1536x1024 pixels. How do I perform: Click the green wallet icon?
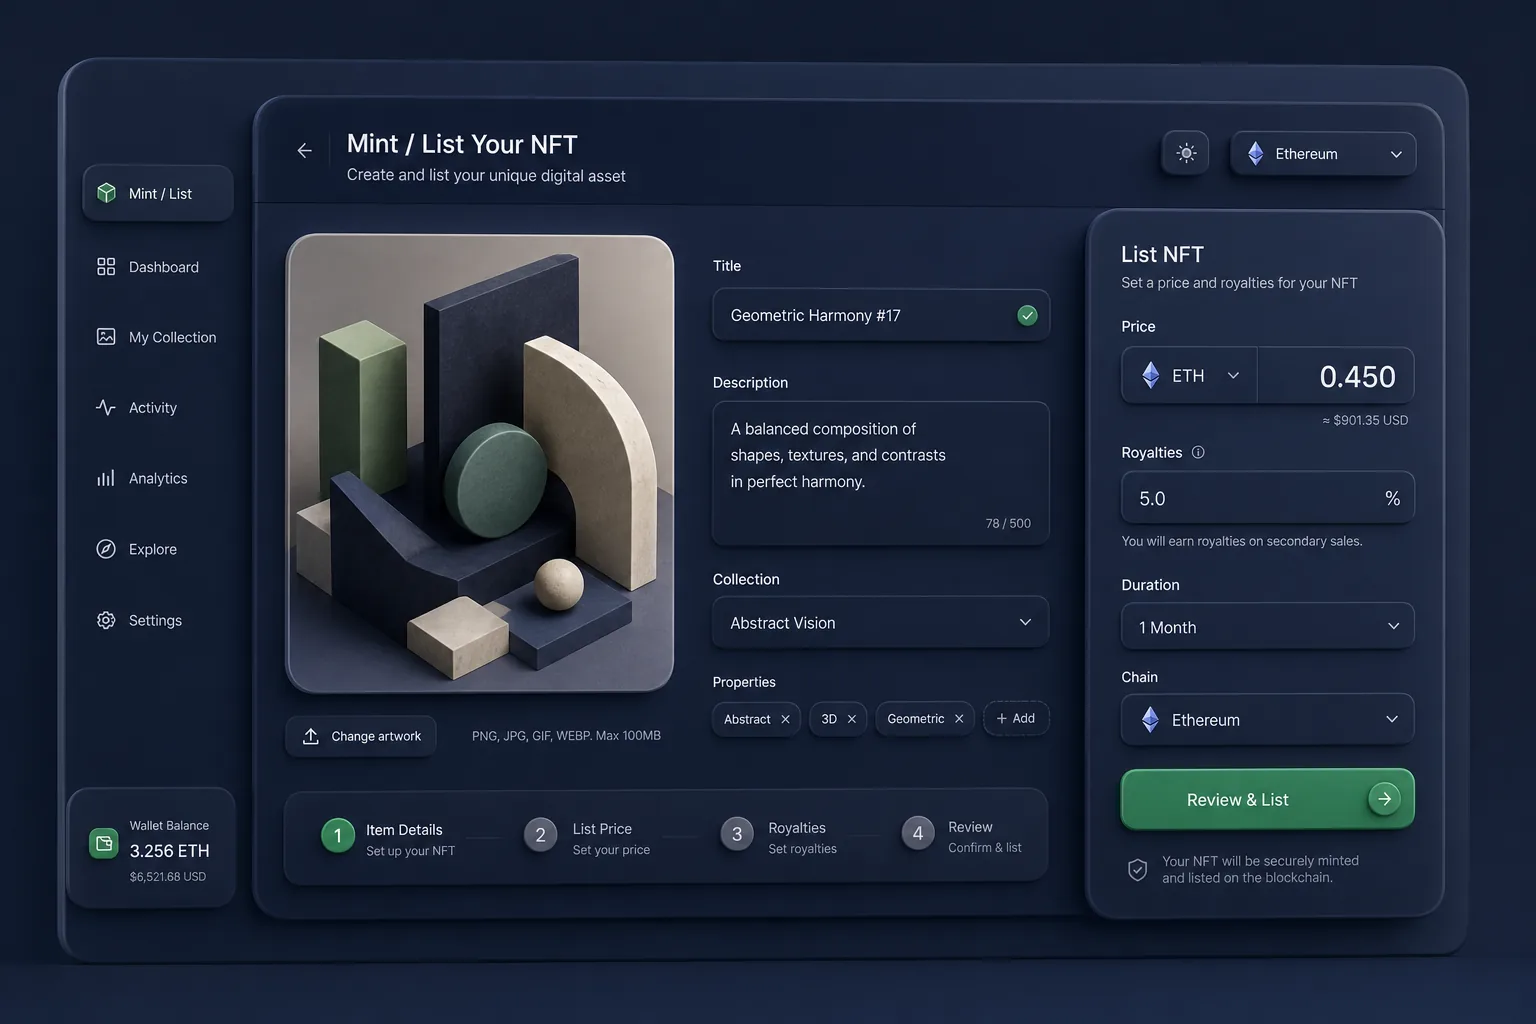point(104,843)
